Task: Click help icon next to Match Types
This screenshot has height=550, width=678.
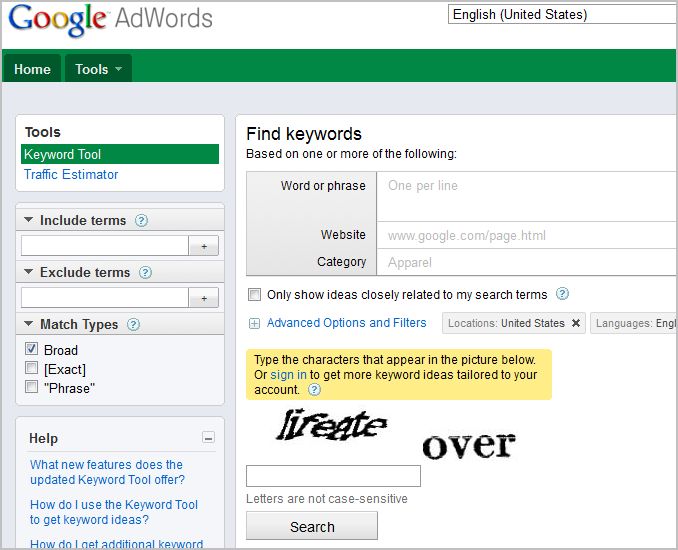Action: point(134,325)
